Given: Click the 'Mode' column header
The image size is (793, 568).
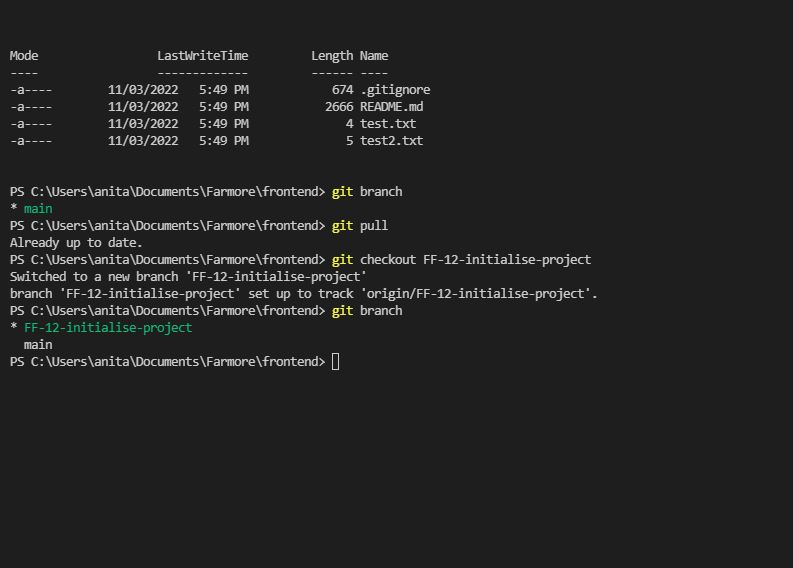Looking at the screenshot, I should click(24, 56).
